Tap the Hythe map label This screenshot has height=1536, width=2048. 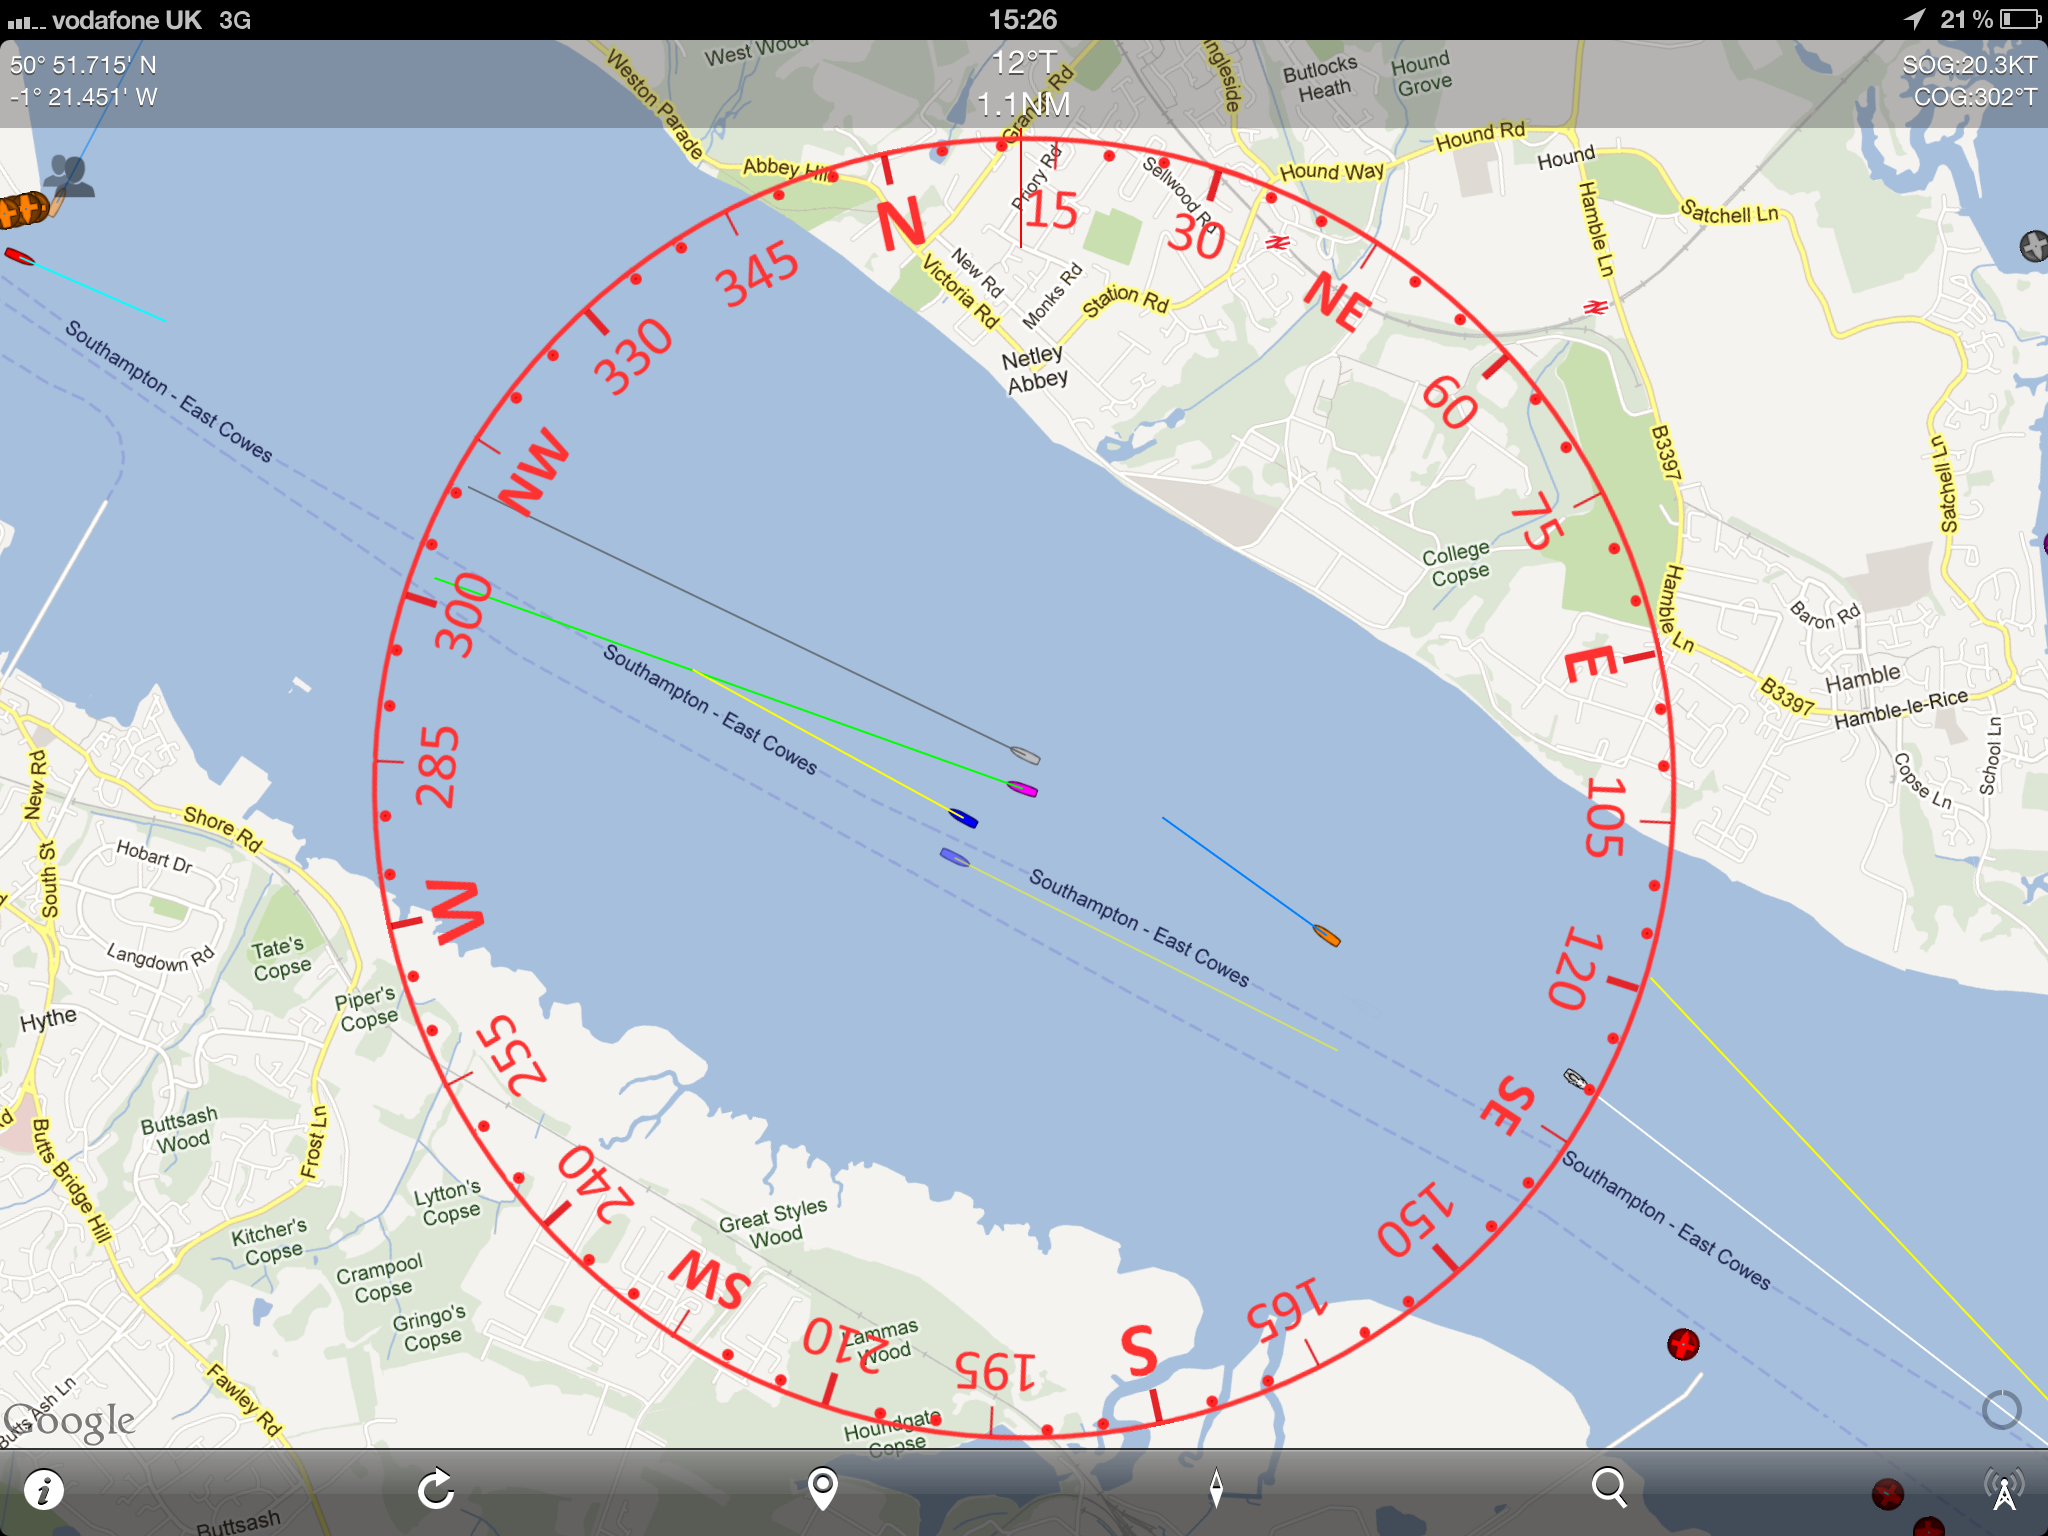click(48, 1019)
